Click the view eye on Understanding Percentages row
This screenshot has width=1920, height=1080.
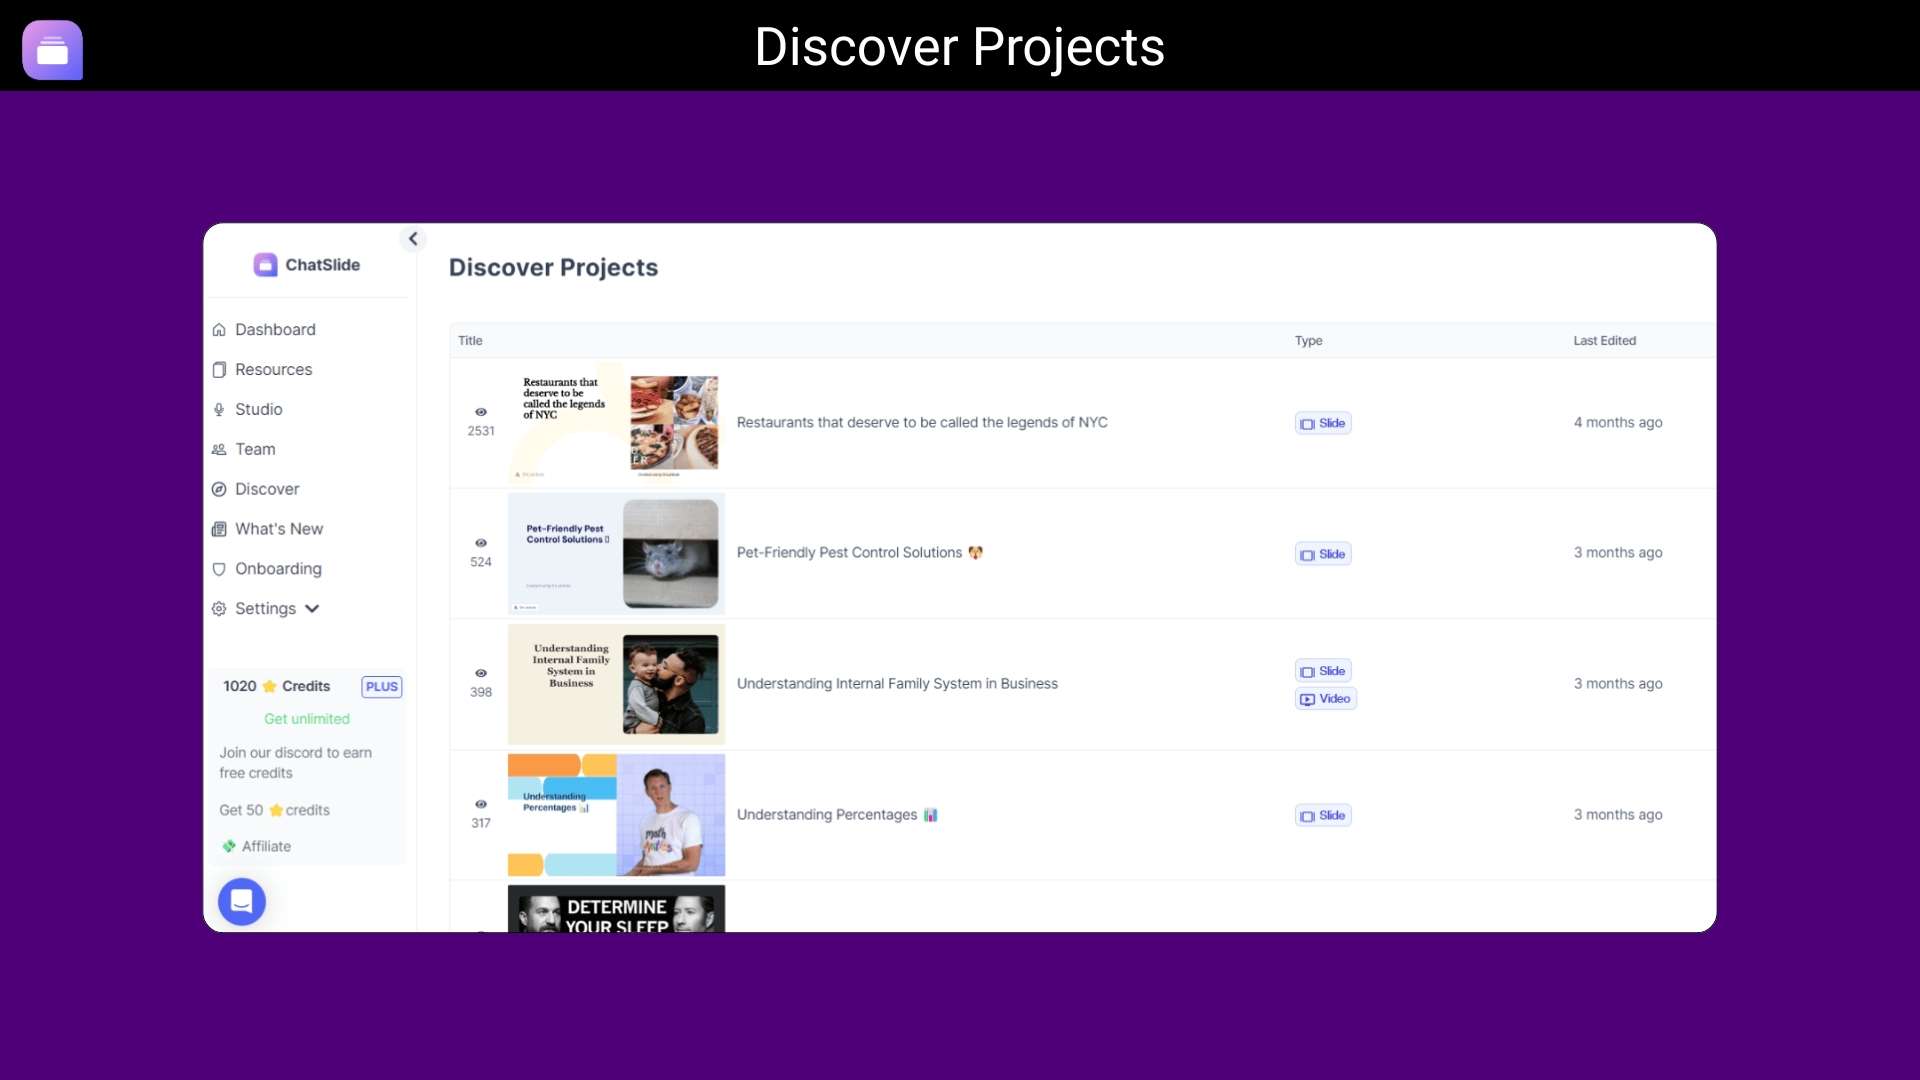pyautogui.click(x=481, y=805)
